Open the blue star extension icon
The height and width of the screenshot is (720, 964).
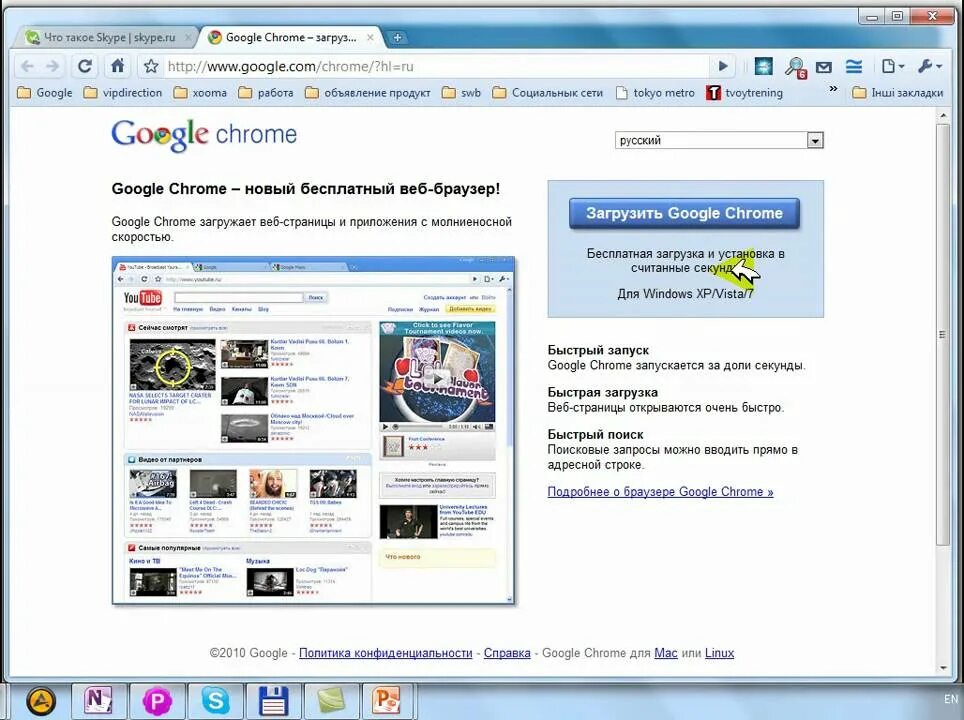[x=764, y=66]
